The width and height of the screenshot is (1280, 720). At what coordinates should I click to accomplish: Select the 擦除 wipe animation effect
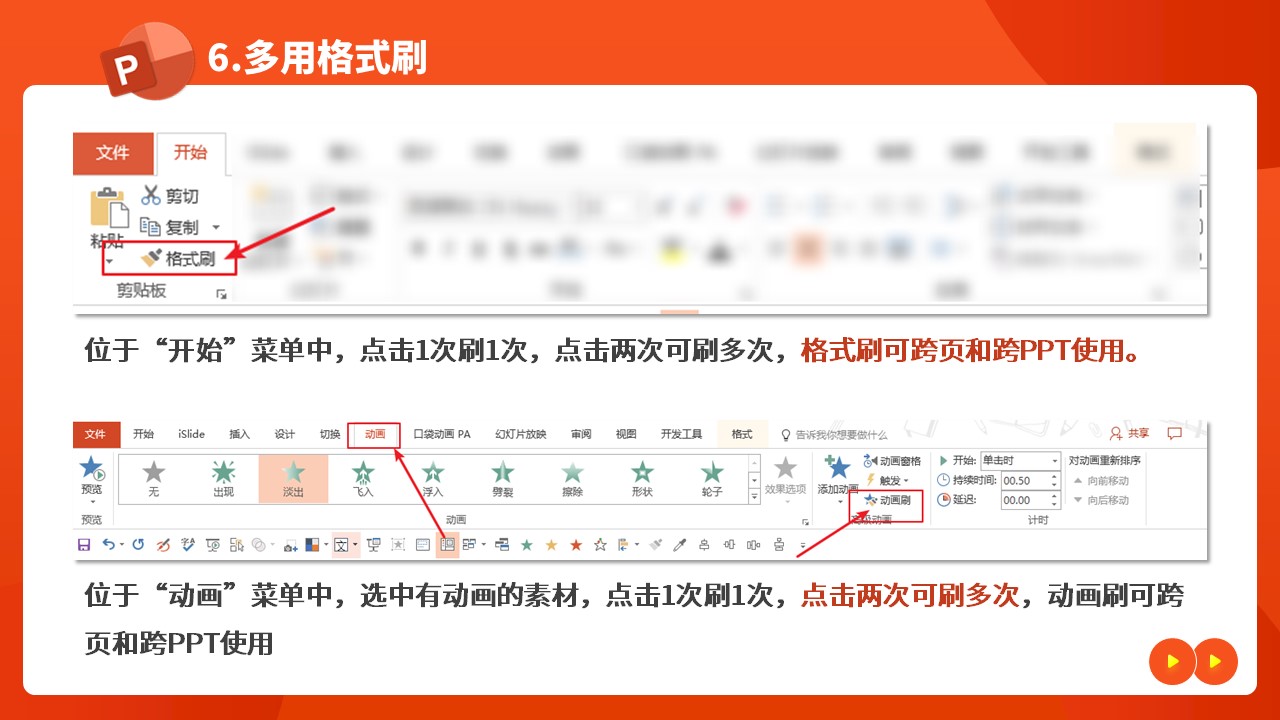(x=572, y=479)
